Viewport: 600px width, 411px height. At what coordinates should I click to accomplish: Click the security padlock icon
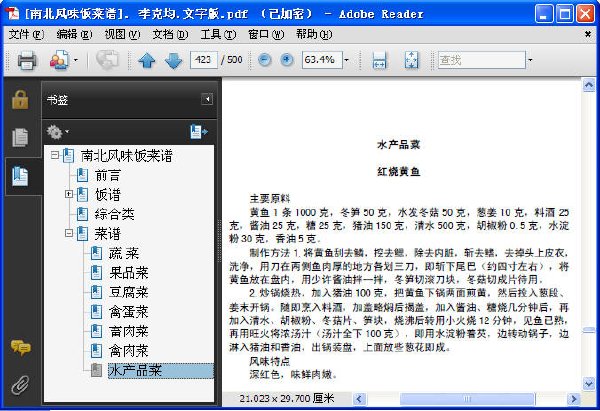(20, 100)
